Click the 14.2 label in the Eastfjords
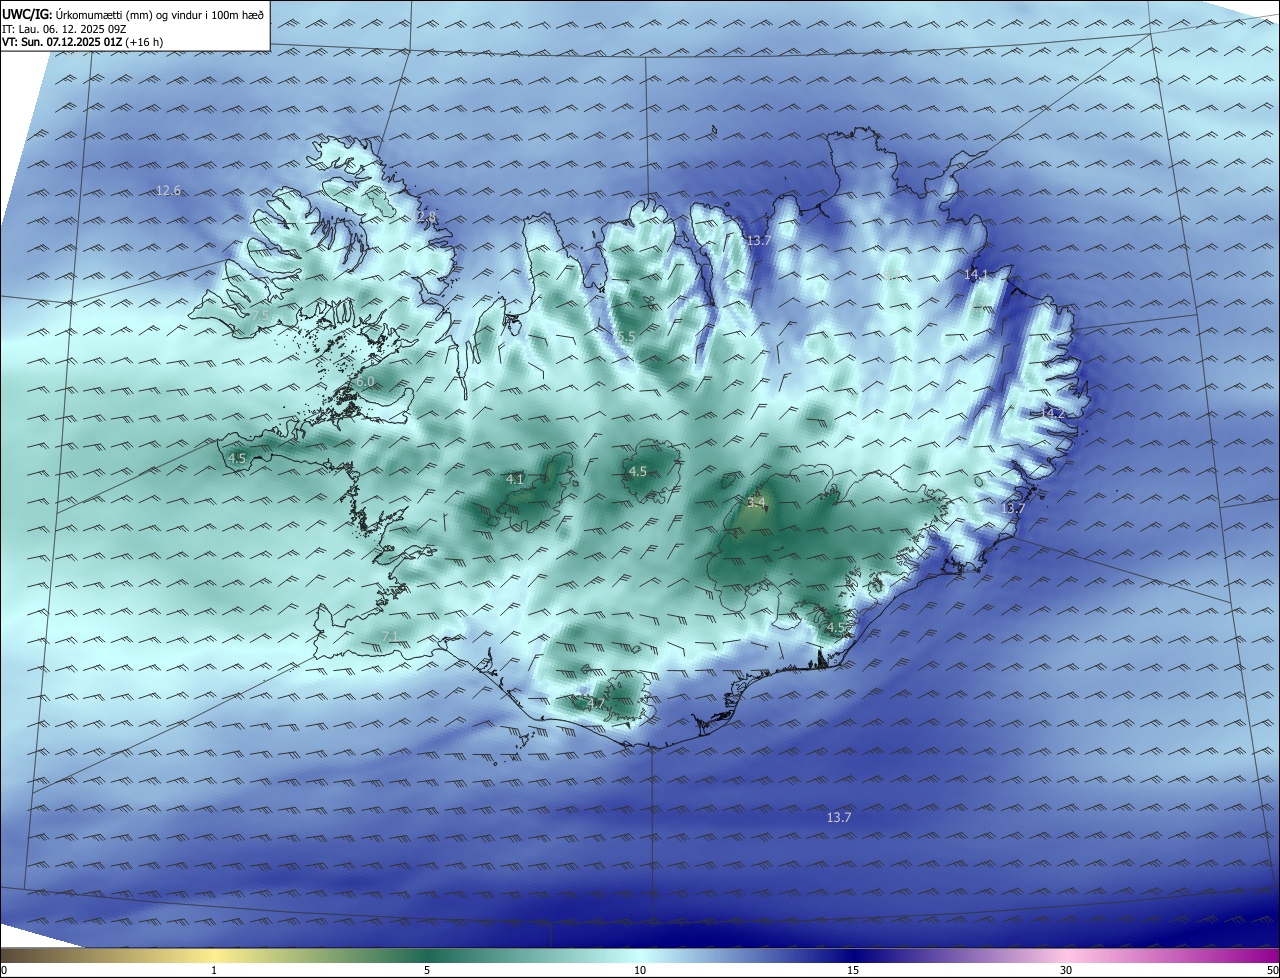This screenshot has height=978, width=1280. (x=1053, y=412)
